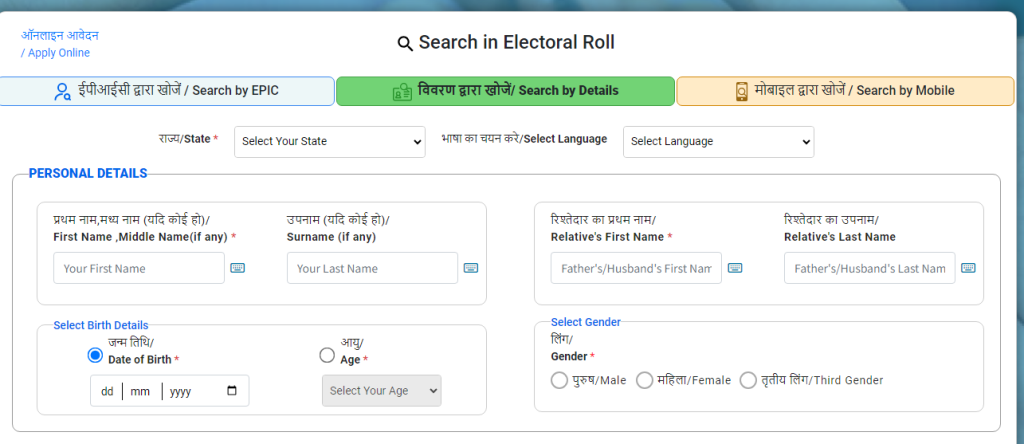Choose the Female gender option
This screenshot has width=1024, height=444.
[x=645, y=380]
